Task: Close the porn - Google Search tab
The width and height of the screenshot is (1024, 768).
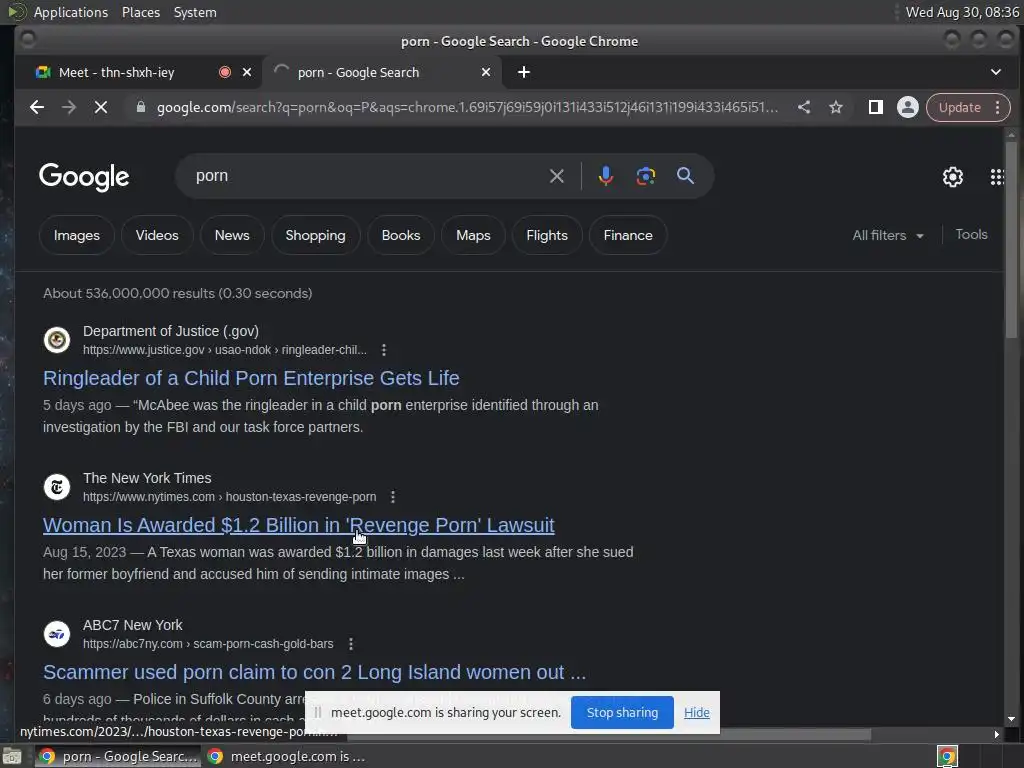Action: [486, 72]
